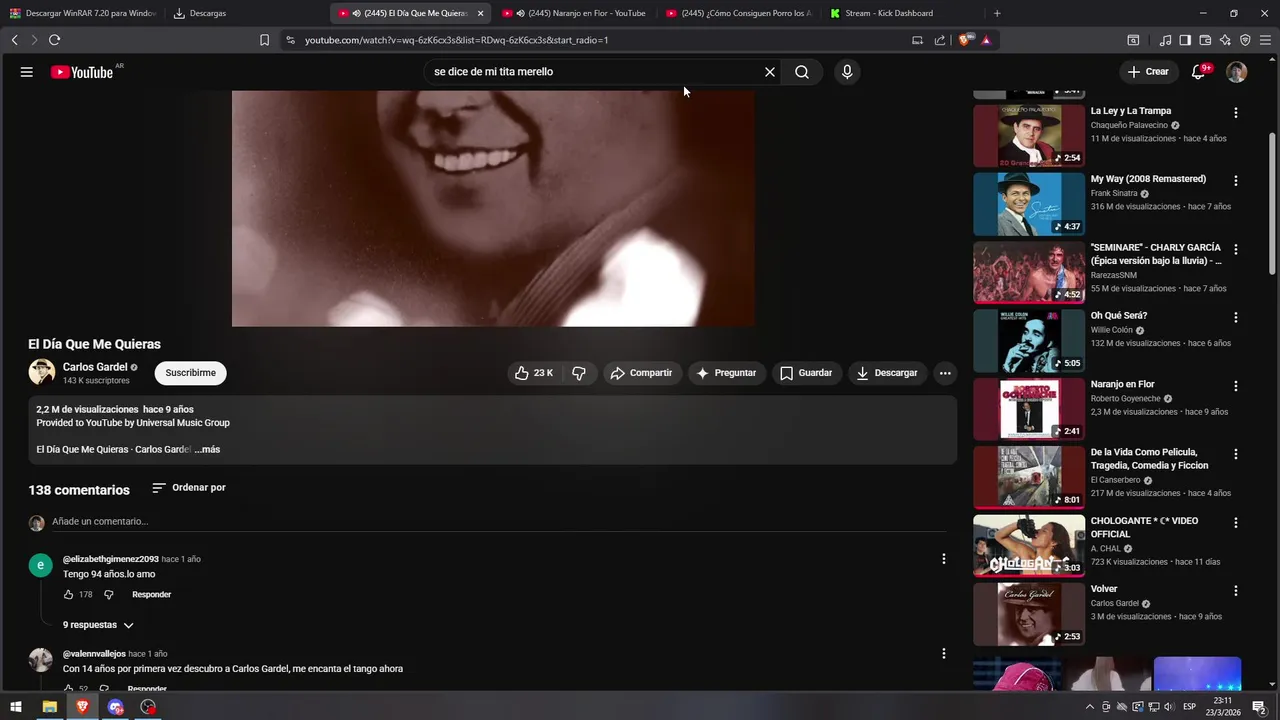Click the page vertical scrollbar
Image resolution: width=1280 pixels, height=720 pixels.
[x=1272, y=205]
